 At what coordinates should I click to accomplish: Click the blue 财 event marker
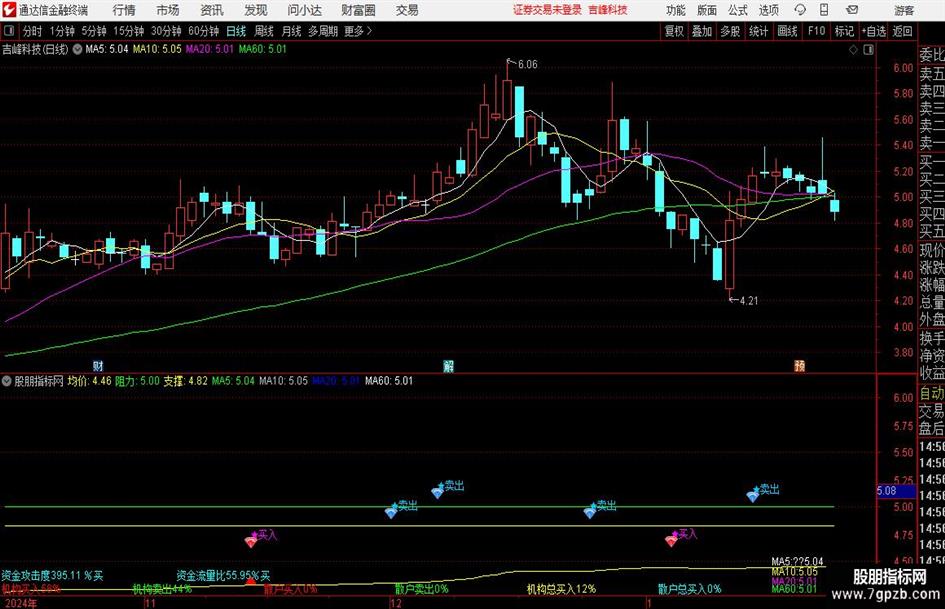point(98,365)
